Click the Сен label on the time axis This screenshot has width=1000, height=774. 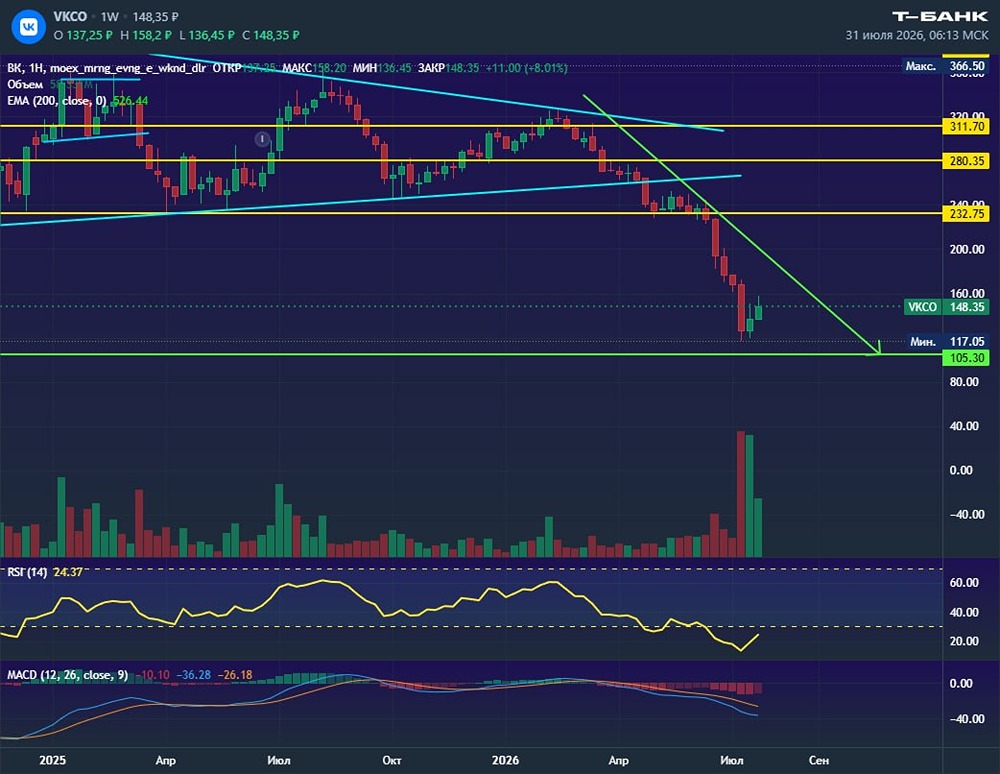click(819, 760)
